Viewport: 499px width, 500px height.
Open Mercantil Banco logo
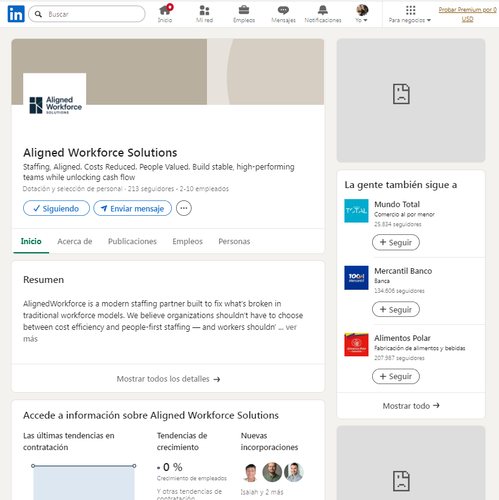coord(356,278)
